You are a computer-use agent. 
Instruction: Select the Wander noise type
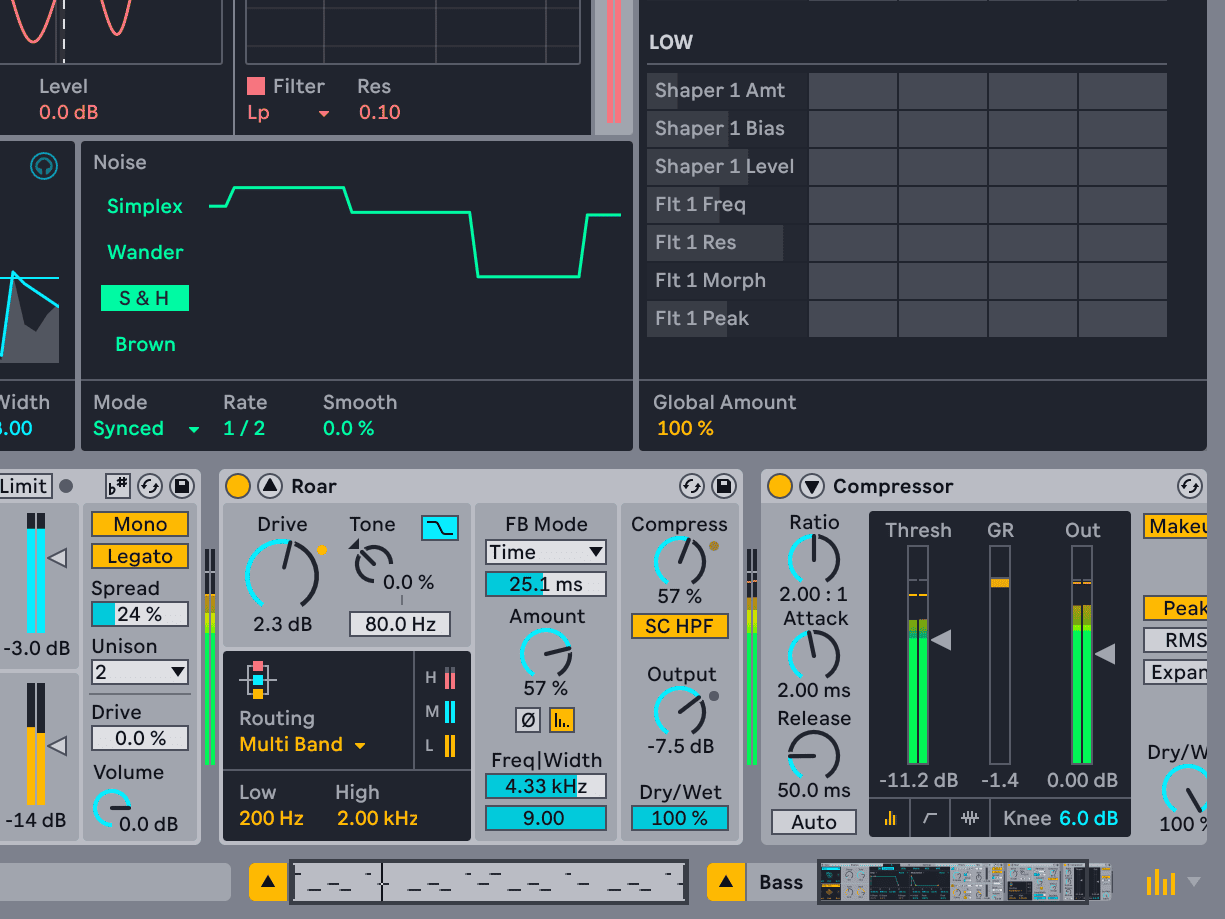(x=145, y=252)
